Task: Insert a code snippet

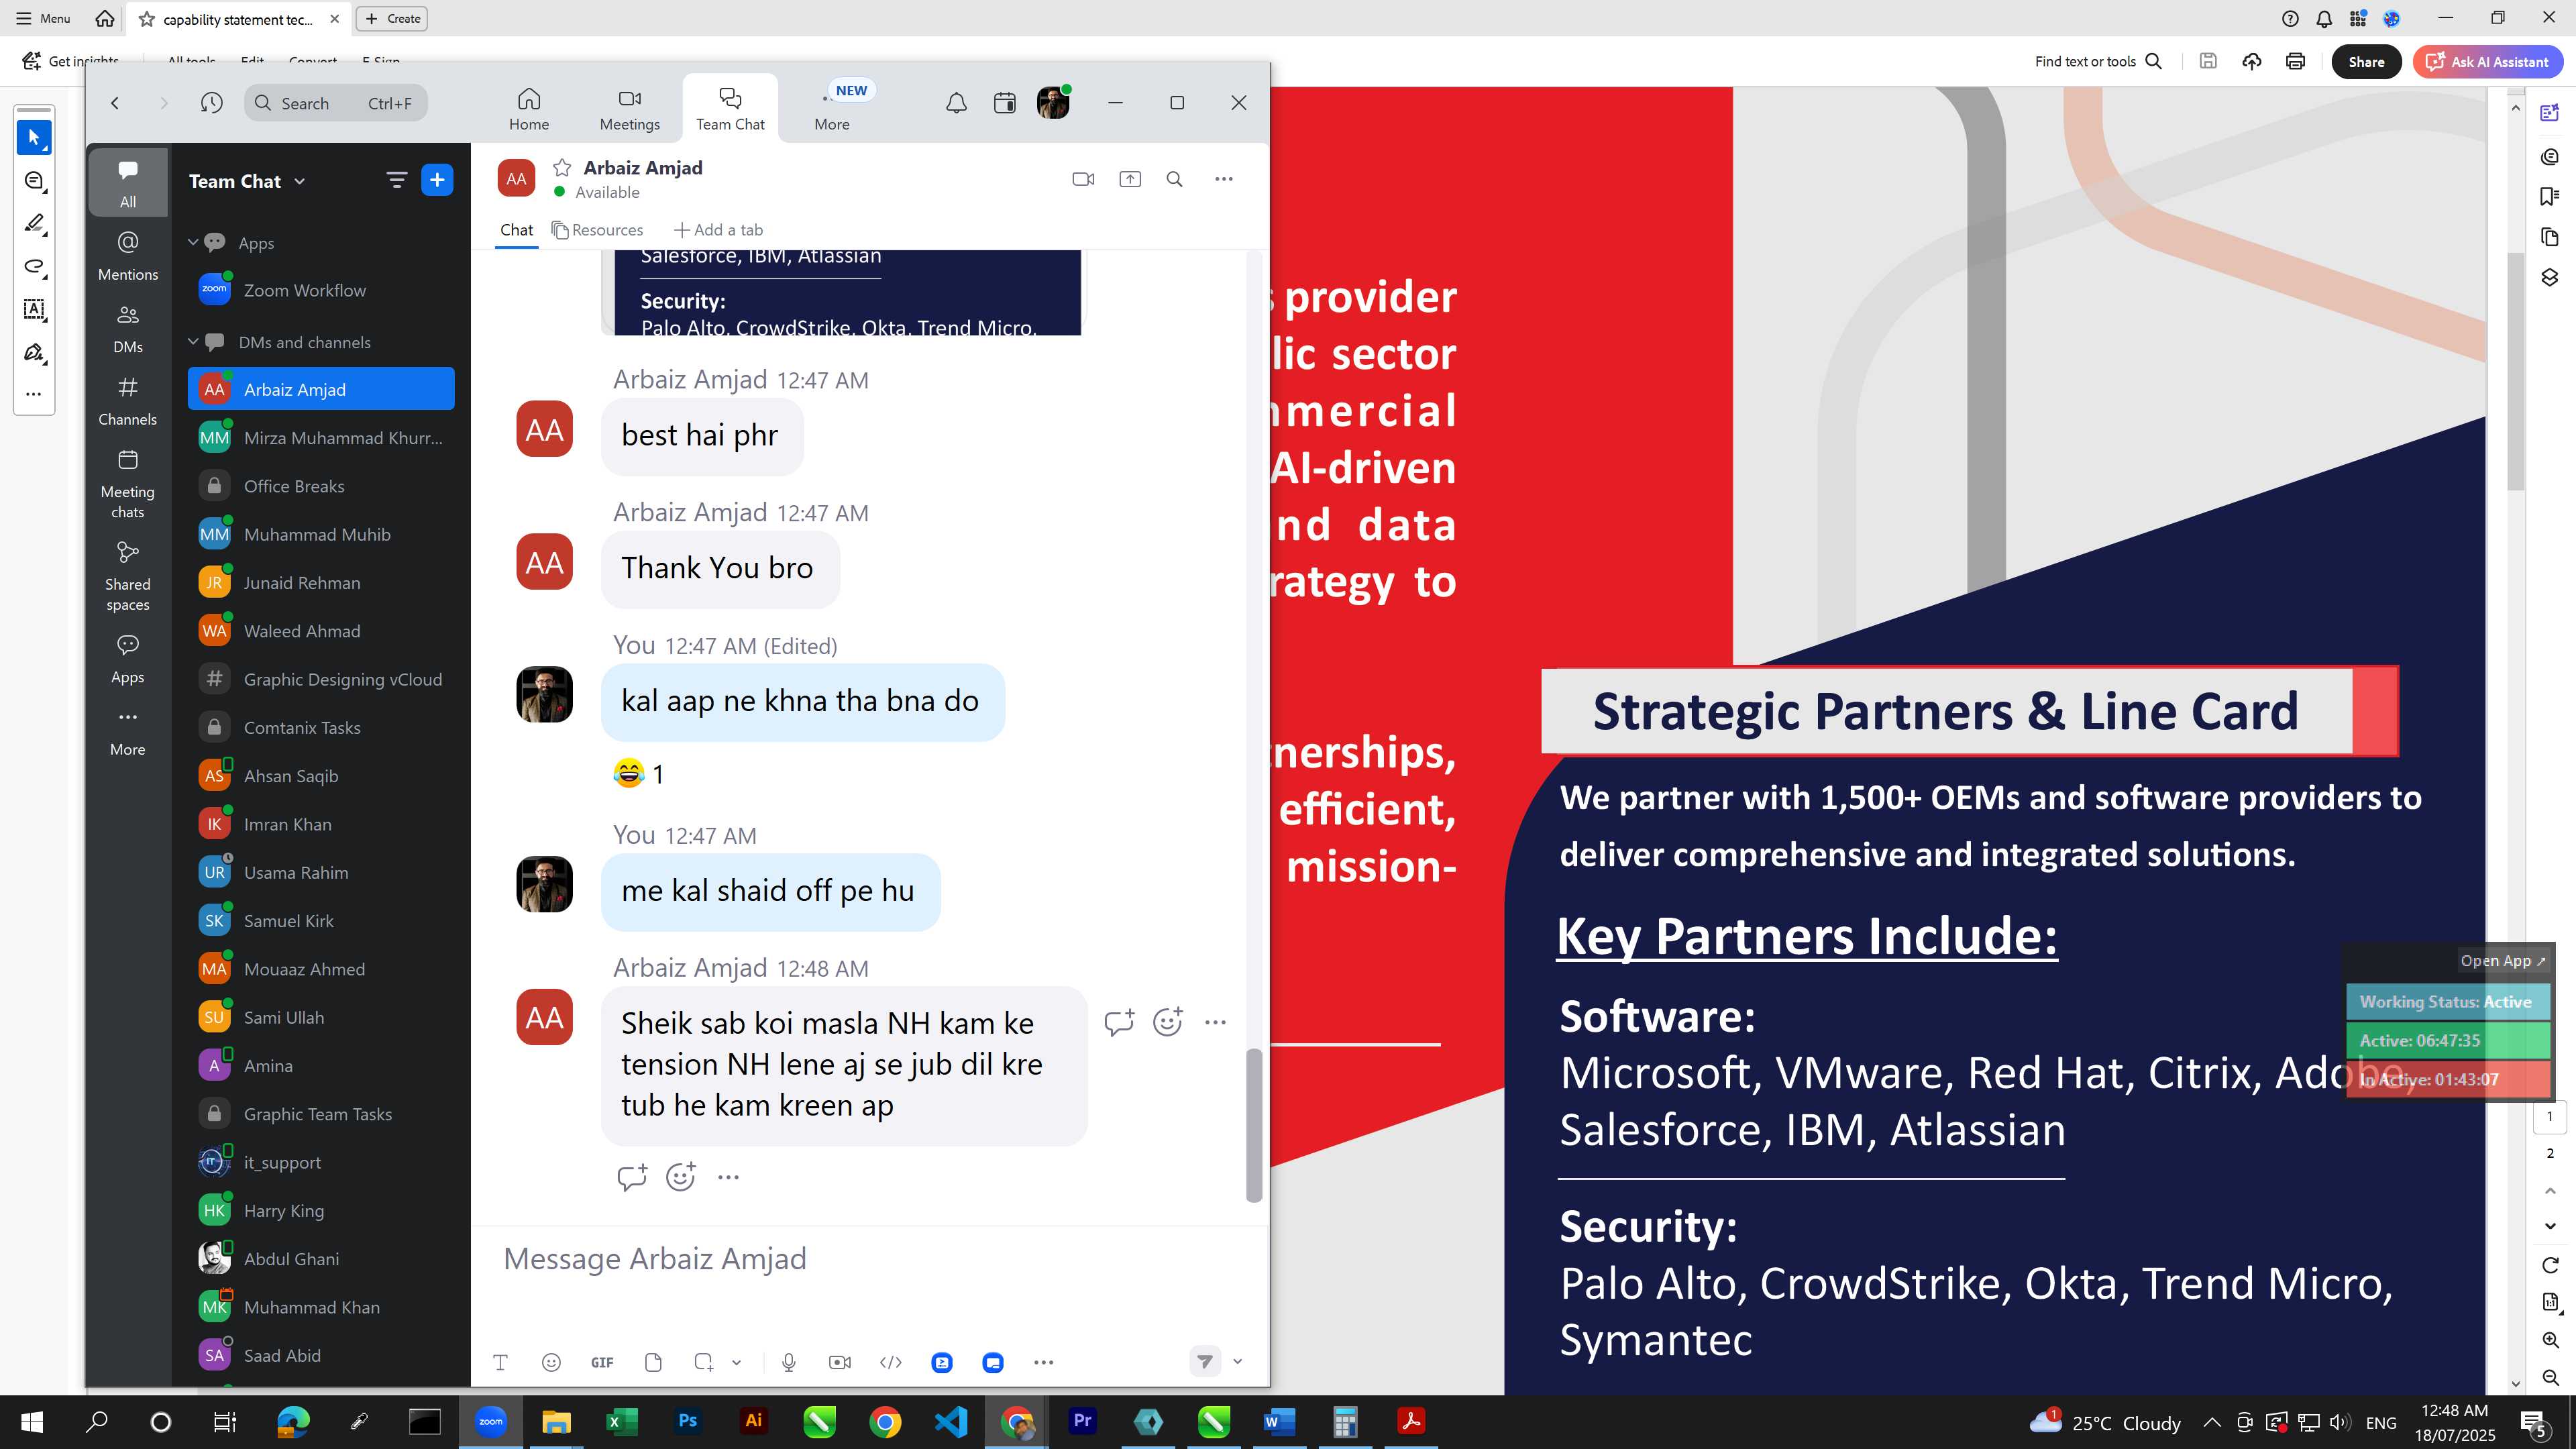Action: tap(891, 1362)
